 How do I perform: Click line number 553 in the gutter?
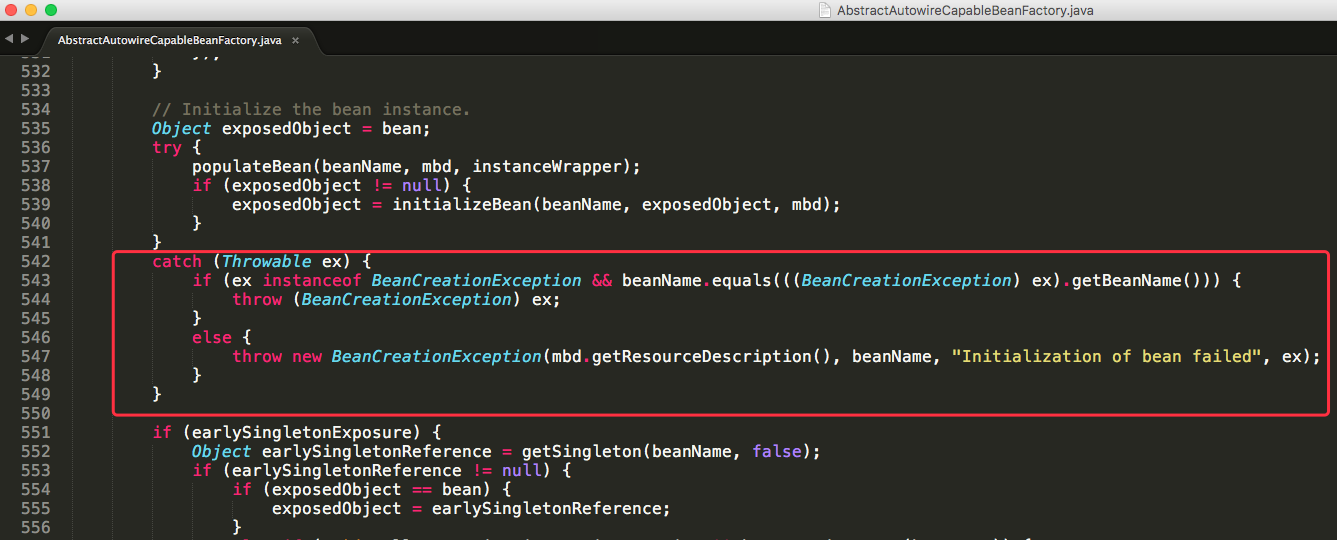(x=35, y=470)
